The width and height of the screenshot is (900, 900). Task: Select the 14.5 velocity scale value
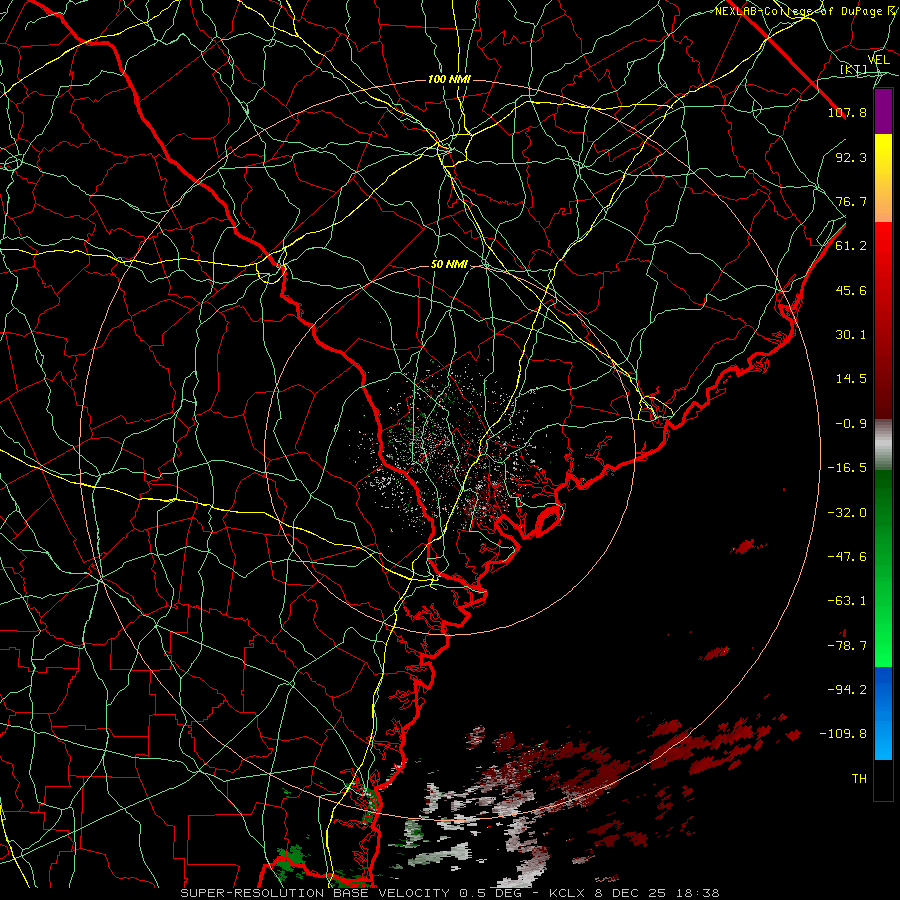[851, 379]
